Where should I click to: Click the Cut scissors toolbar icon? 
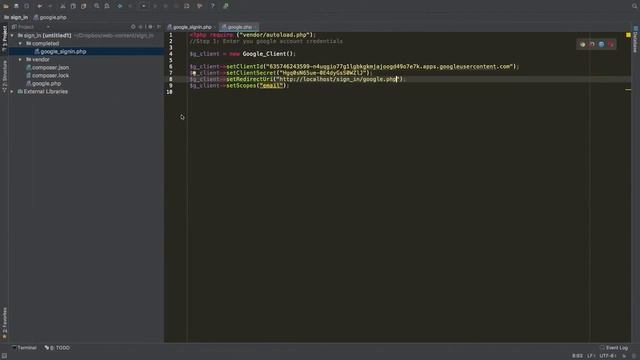62,6
